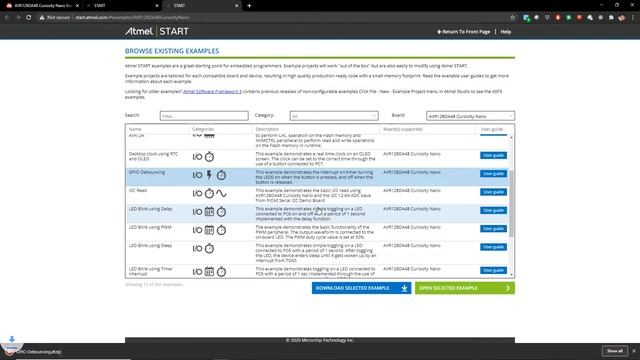Select the active third START browser tab
The width and height of the screenshot is (640, 360).
[202, 6]
